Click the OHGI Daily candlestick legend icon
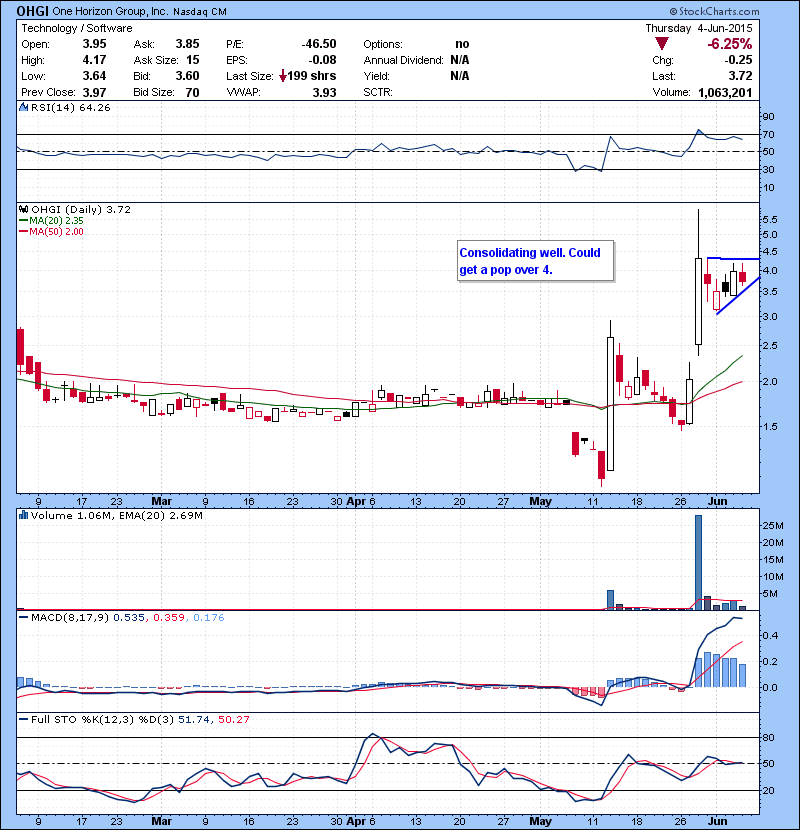 [23, 210]
